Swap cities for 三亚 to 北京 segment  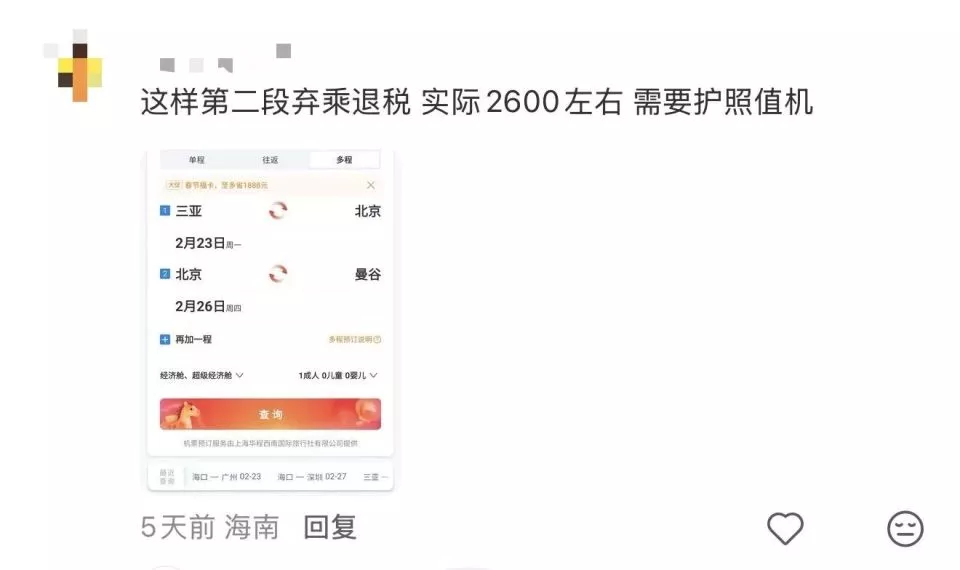tap(277, 211)
